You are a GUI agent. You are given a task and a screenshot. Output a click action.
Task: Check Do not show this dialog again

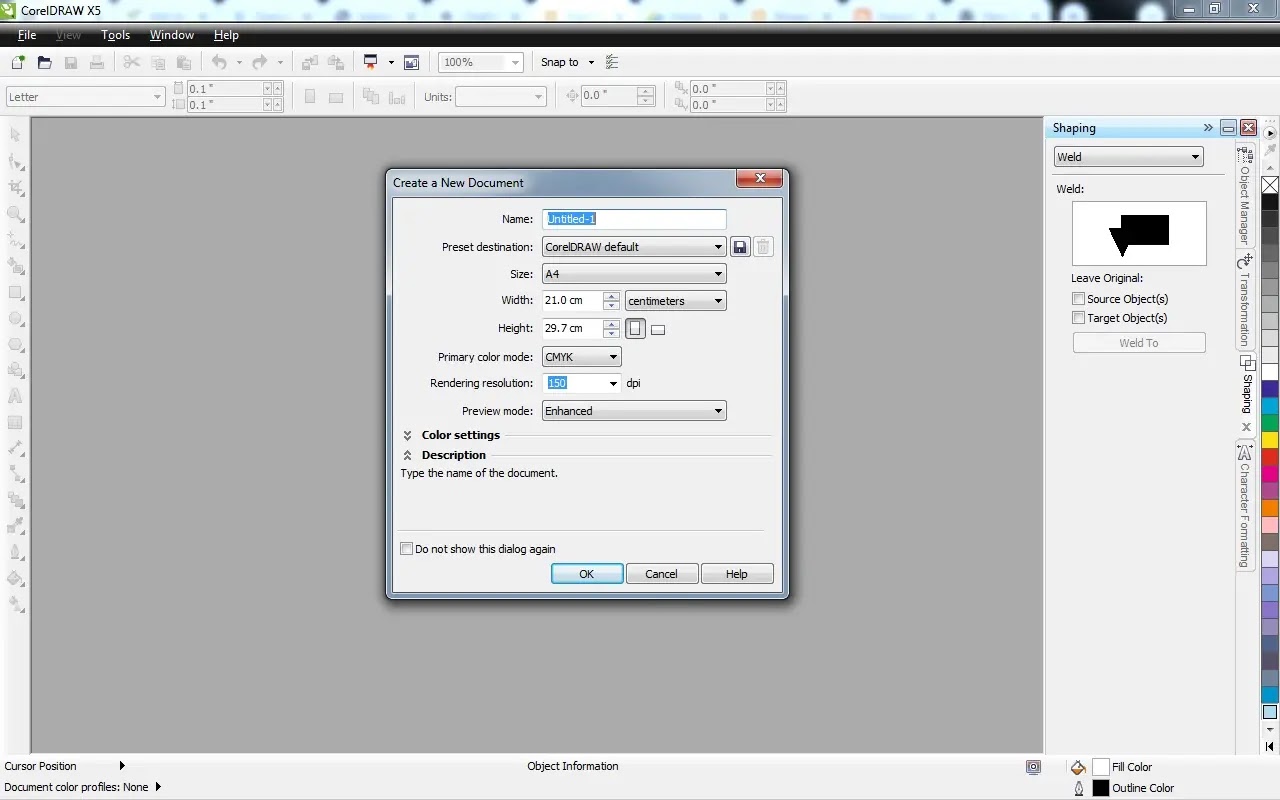point(406,549)
